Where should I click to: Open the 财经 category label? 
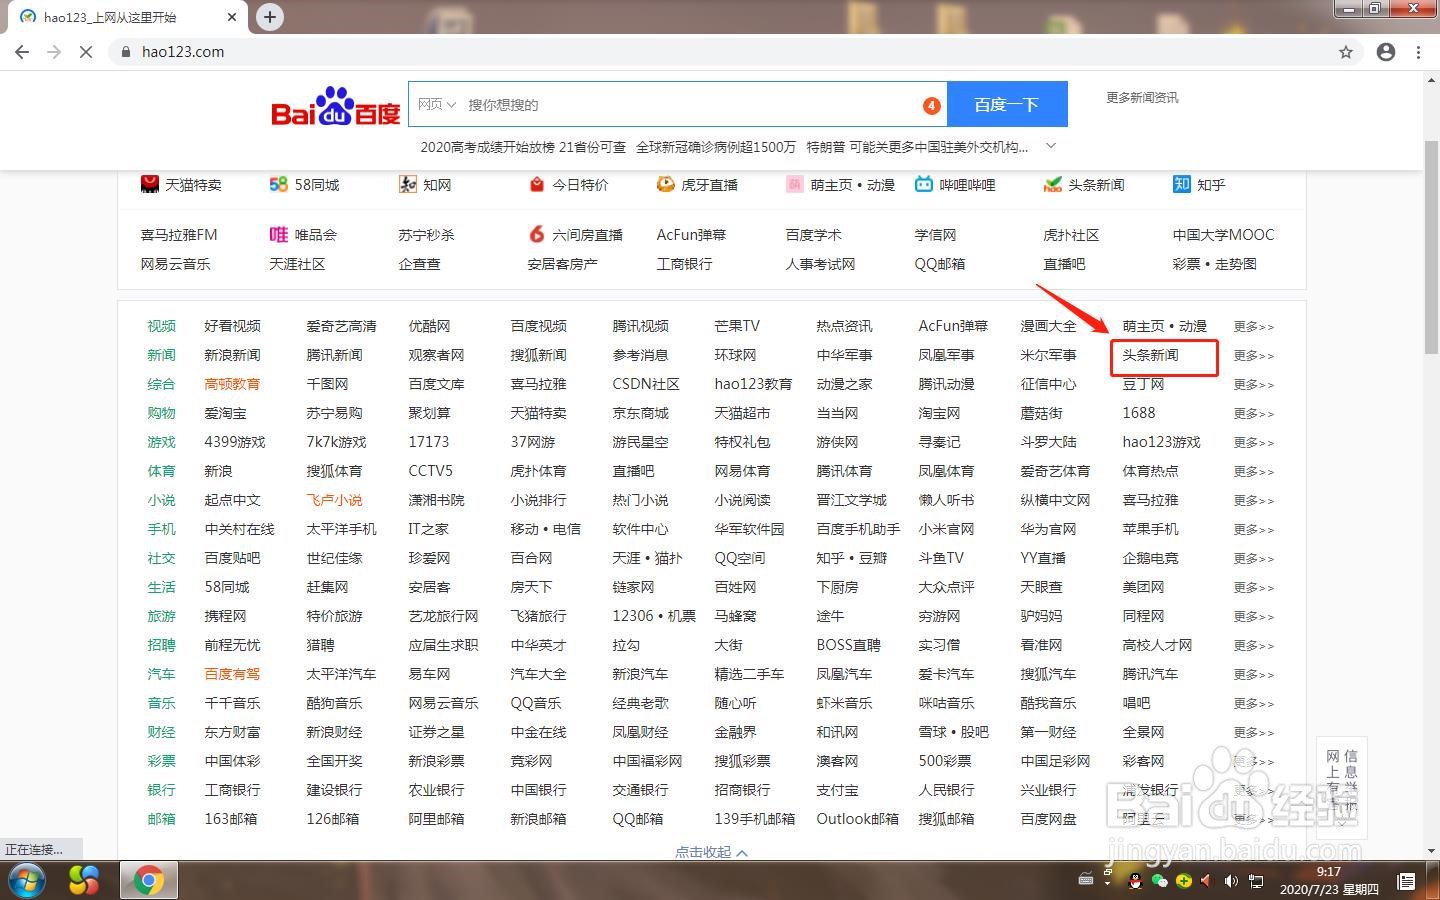(161, 732)
